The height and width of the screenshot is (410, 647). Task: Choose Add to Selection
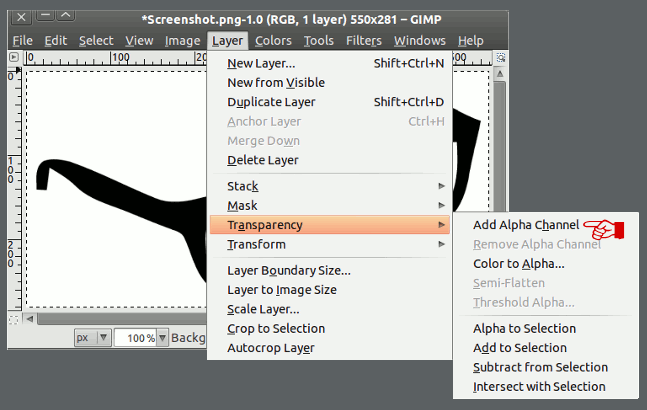tap(545, 348)
